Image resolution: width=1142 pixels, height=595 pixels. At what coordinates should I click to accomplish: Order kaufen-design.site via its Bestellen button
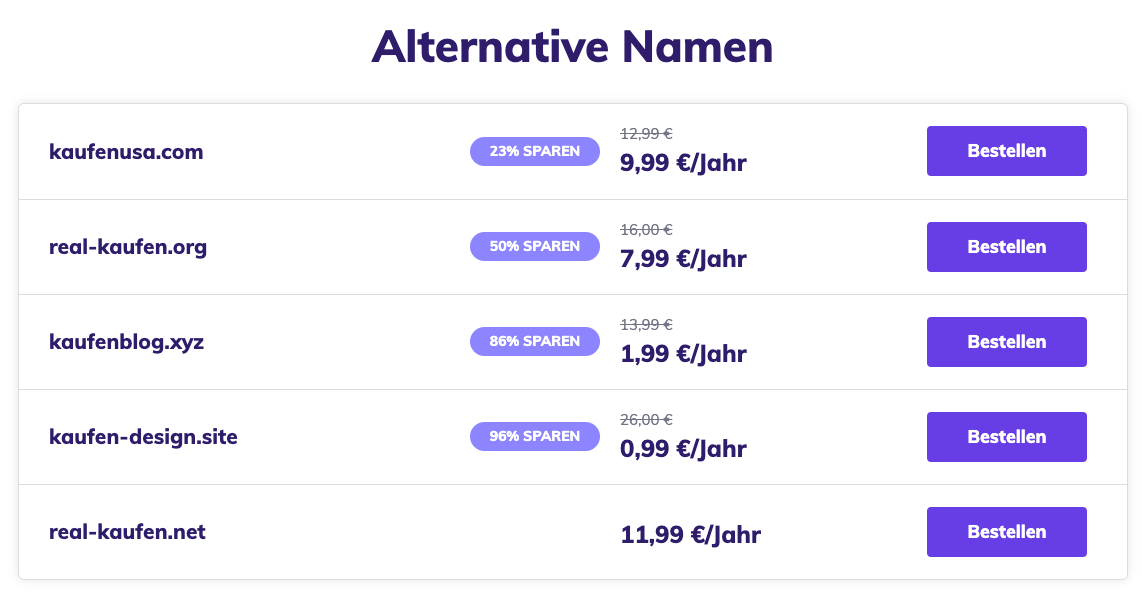pos(1006,436)
